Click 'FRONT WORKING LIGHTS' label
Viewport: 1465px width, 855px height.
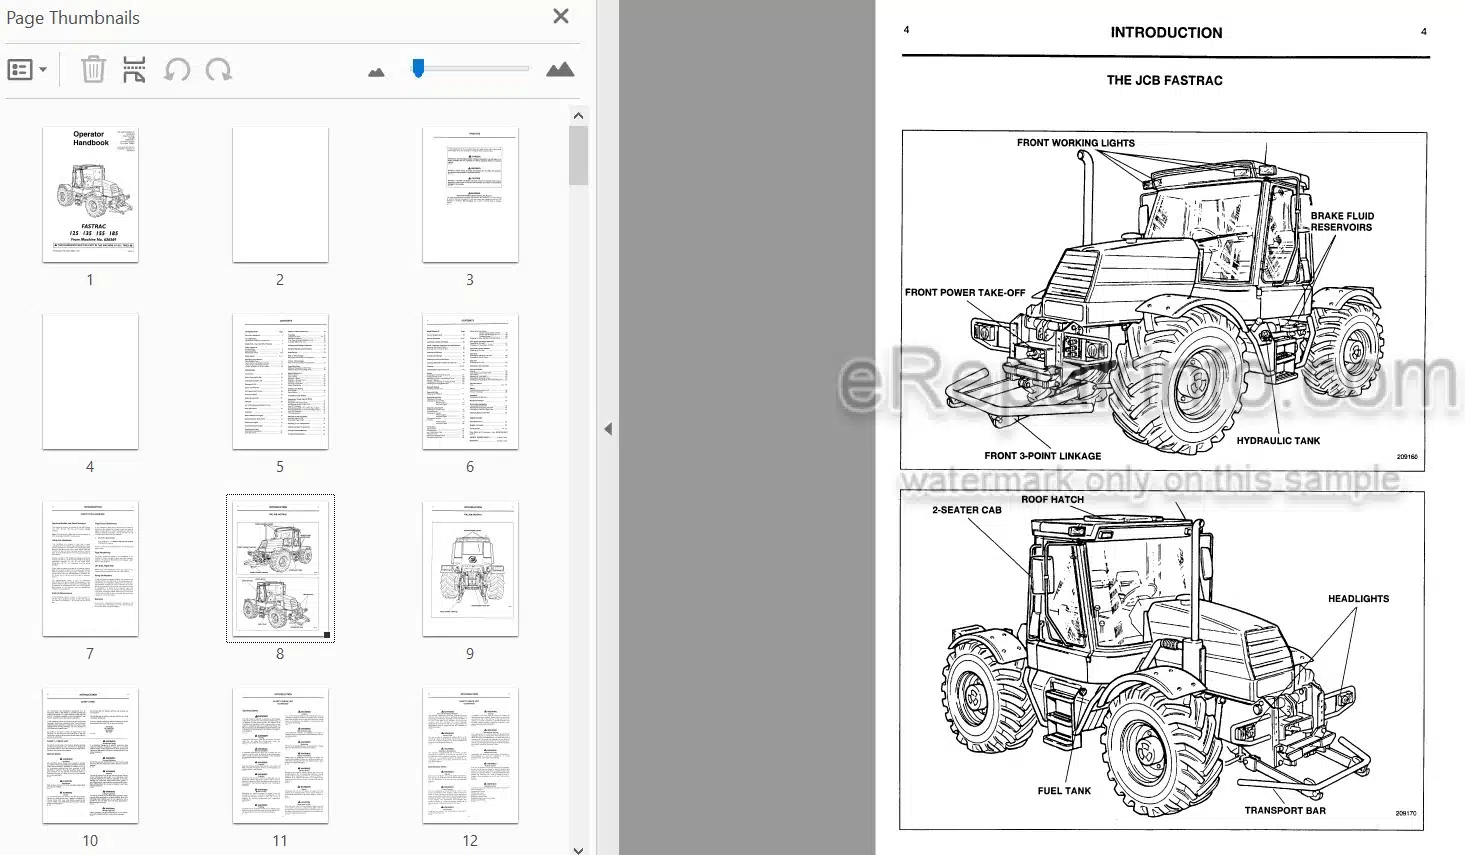[1076, 143]
